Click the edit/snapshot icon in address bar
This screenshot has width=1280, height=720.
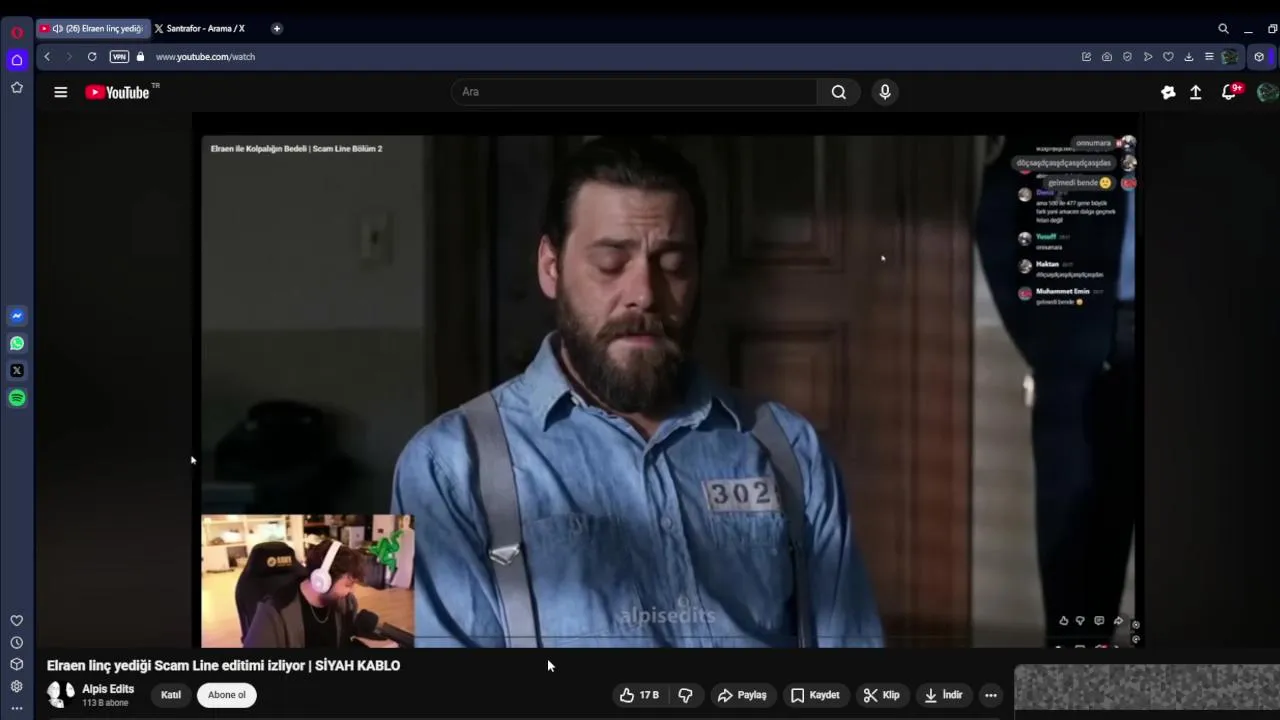coord(1086,57)
